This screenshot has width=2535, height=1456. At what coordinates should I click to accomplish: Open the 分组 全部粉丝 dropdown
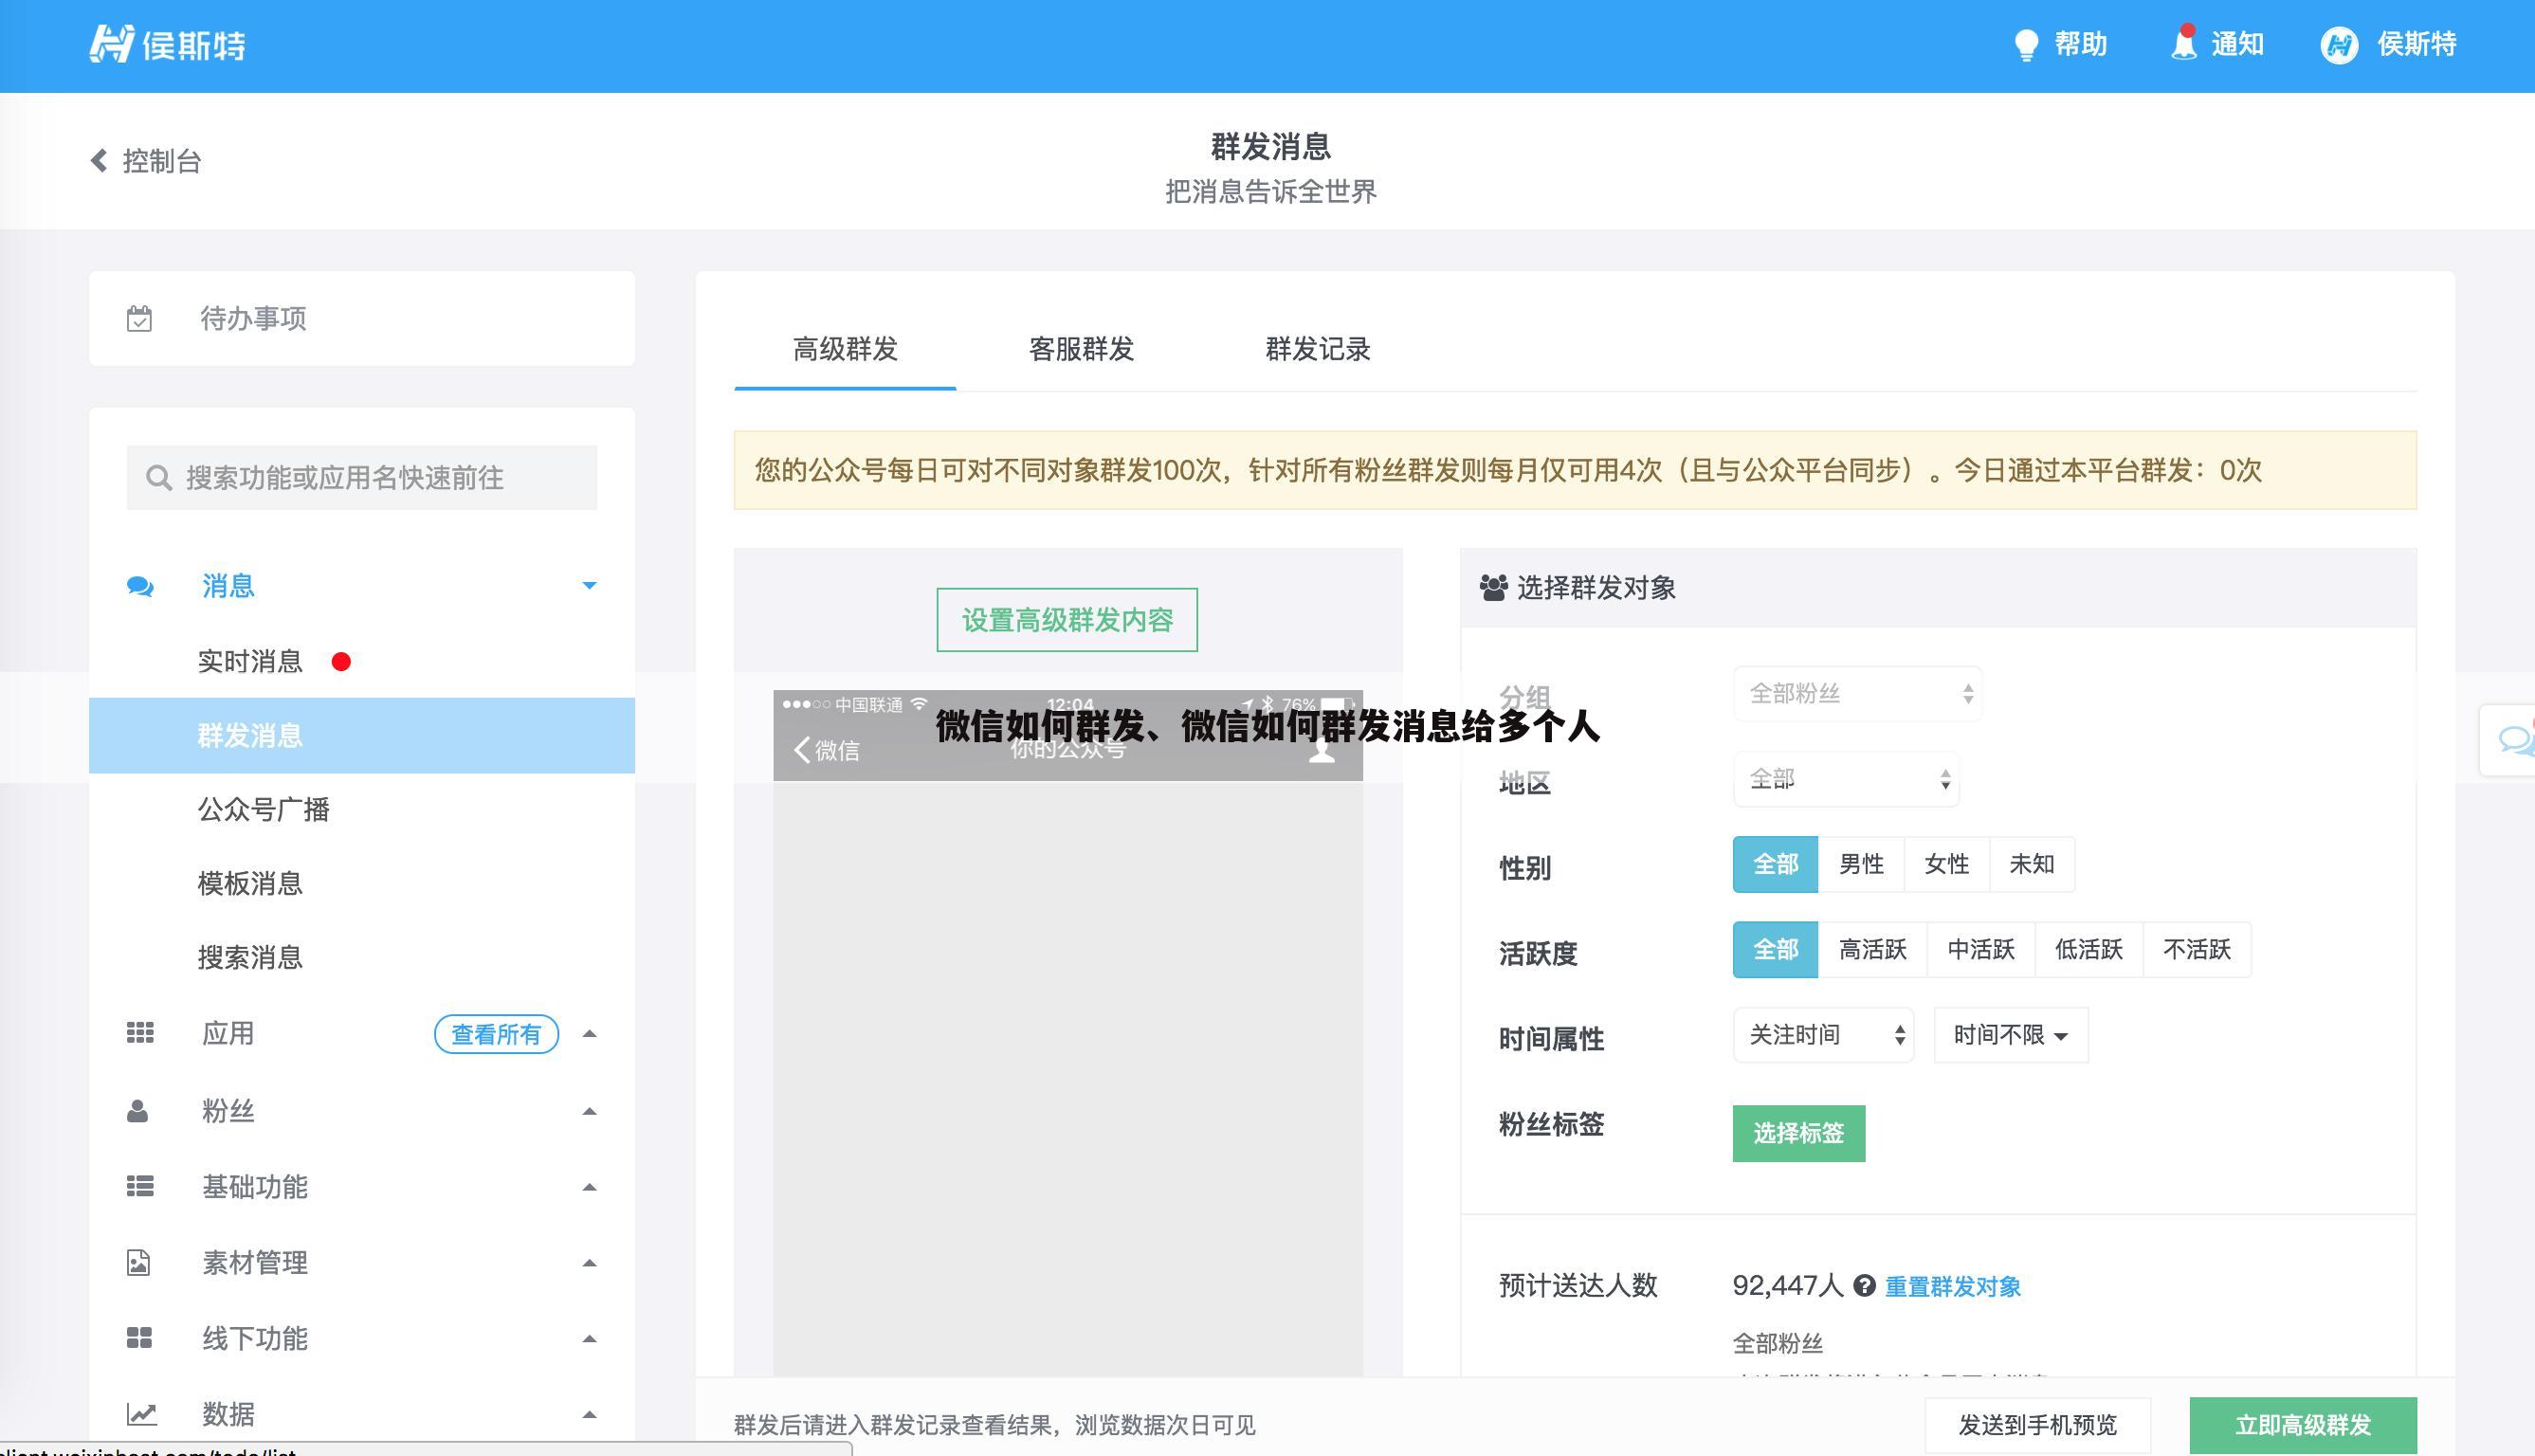coord(1857,694)
